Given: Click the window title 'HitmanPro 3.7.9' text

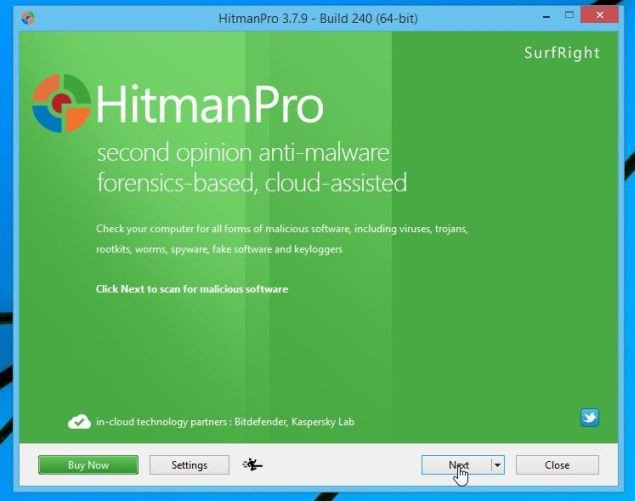Looking at the screenshot, I should (316, 17).
